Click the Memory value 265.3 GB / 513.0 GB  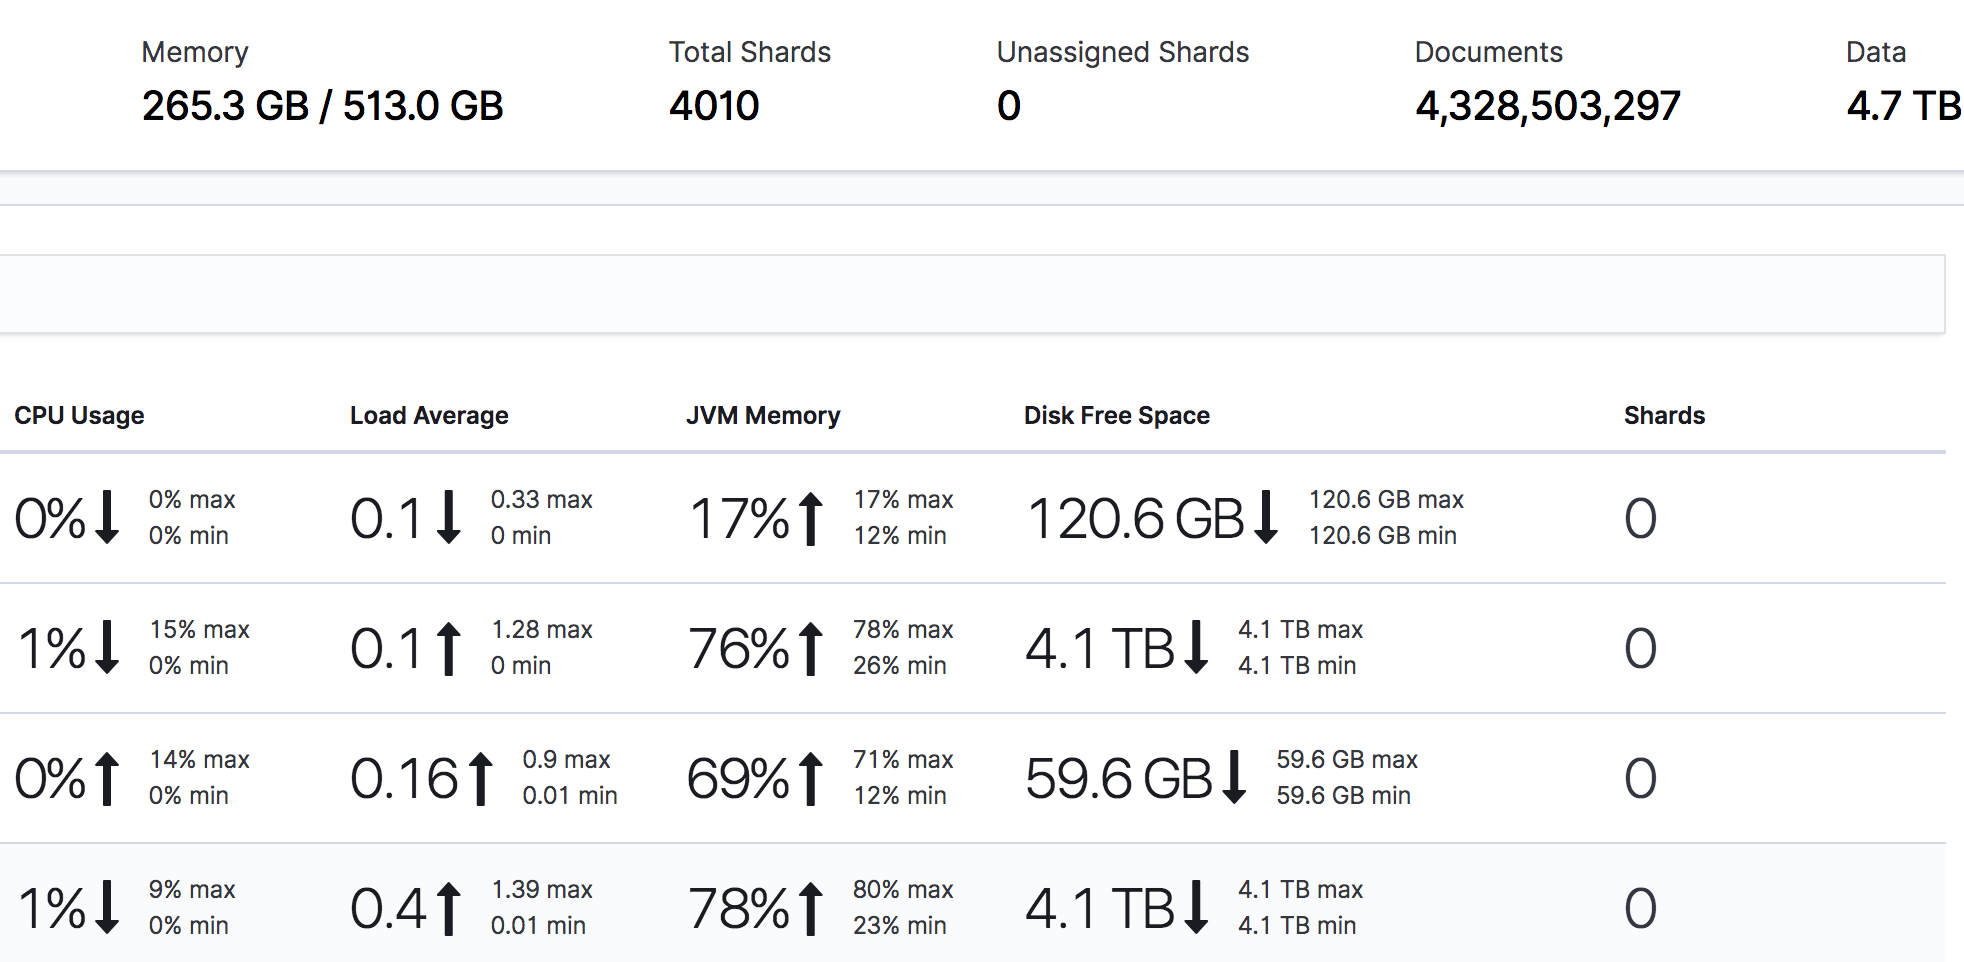pos(322,106)
